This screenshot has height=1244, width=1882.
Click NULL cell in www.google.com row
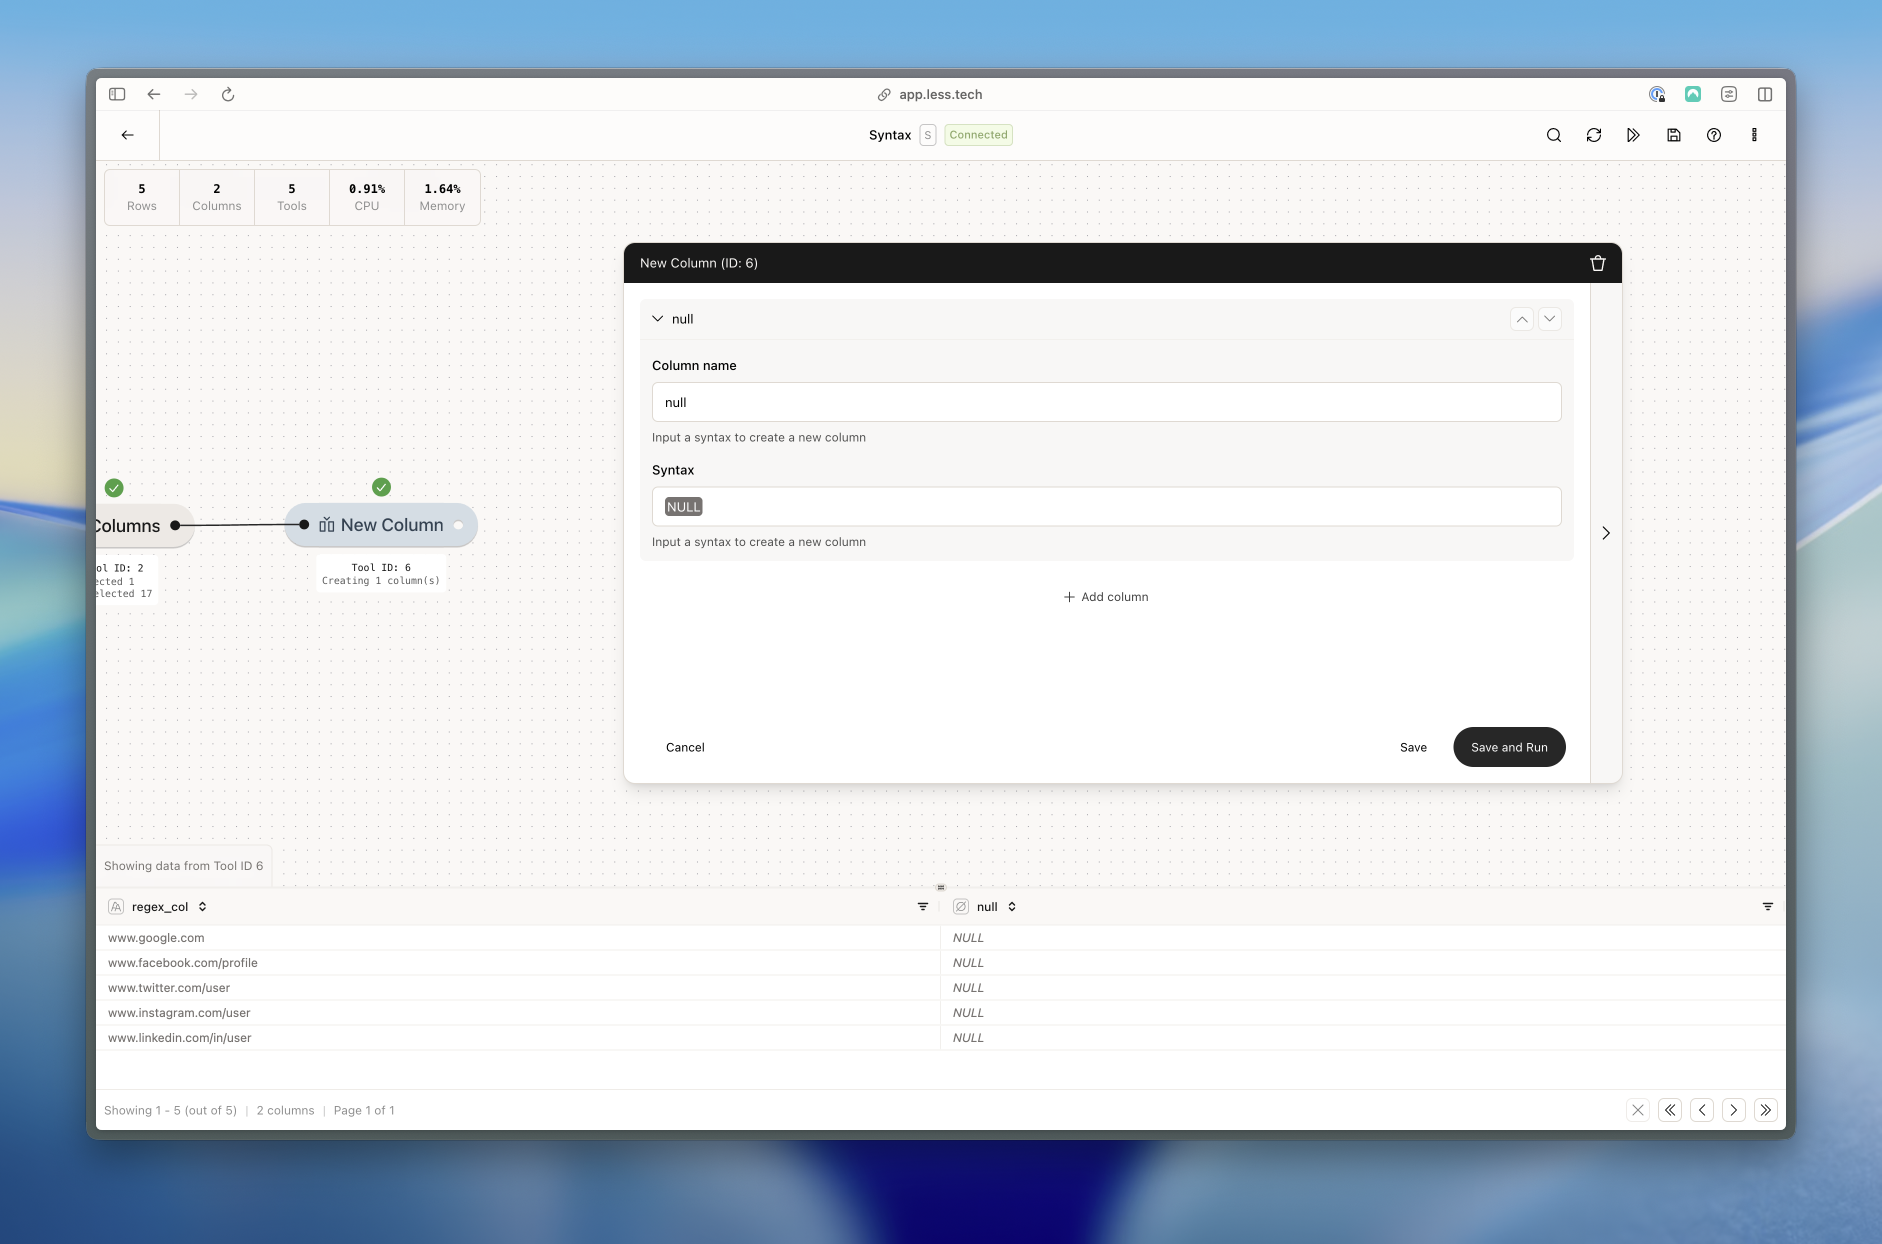(1363, 938)
